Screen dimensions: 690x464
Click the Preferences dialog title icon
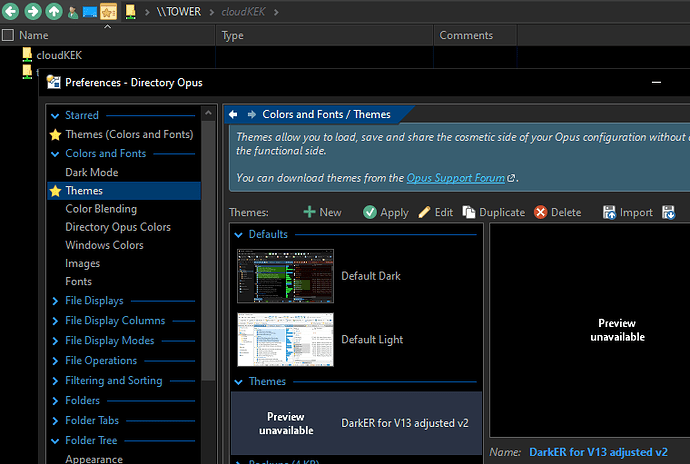[x=54, y=82]
